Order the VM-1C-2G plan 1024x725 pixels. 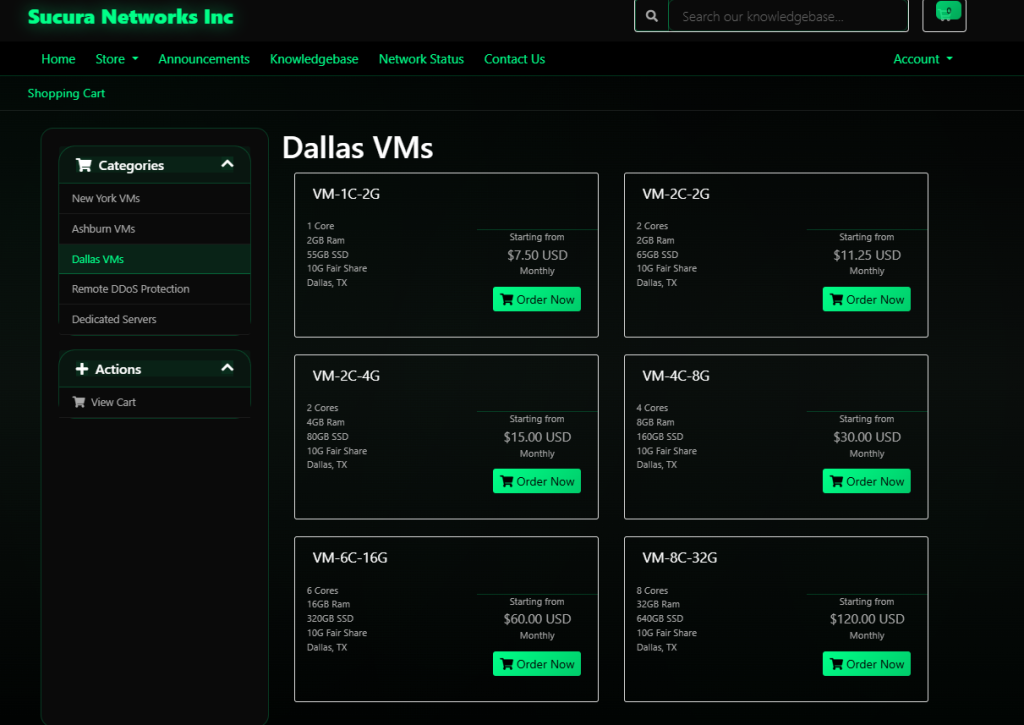tap(536, 299)
